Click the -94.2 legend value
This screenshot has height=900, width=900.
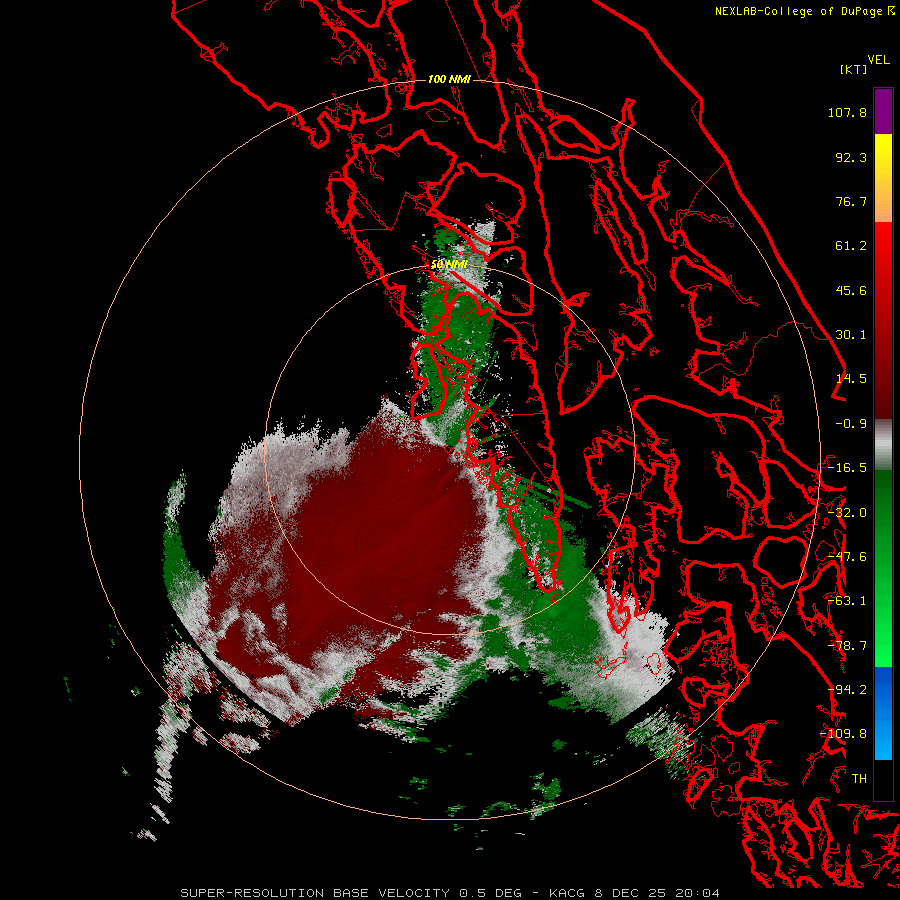click(x=847, y=690)
